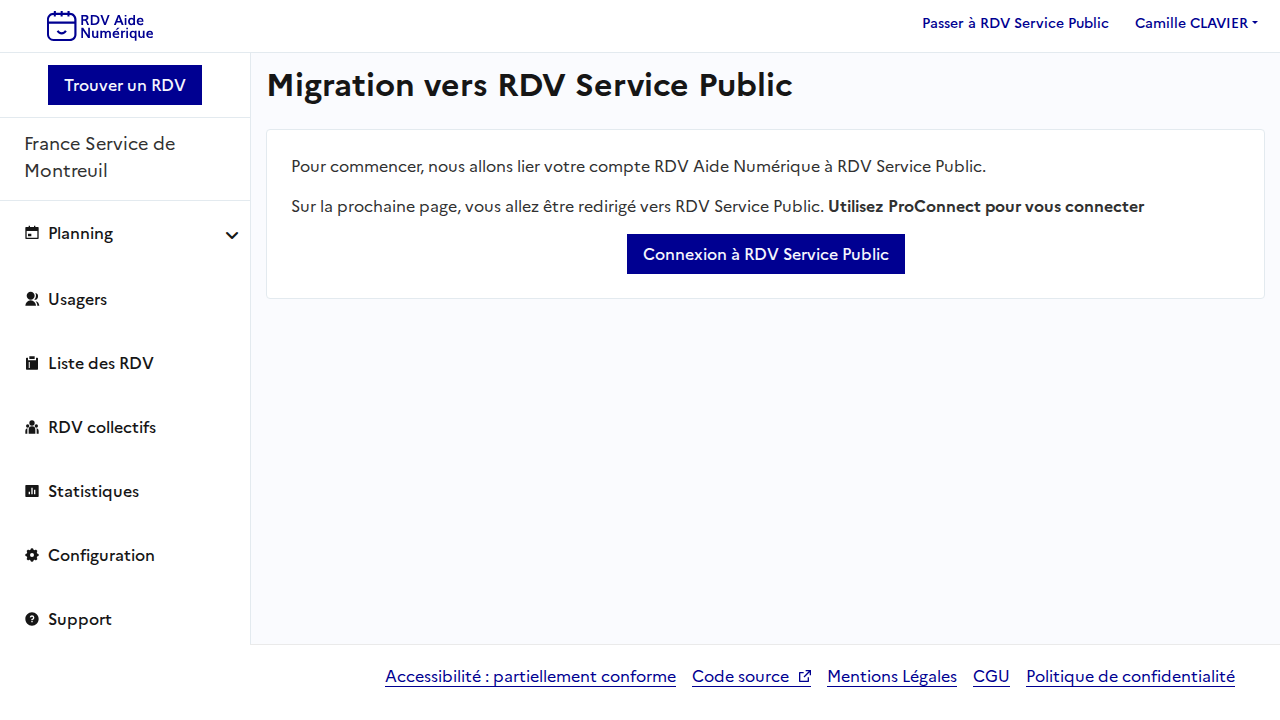
Task: Click the RDV Aide Numérique calendar logo
Action: (61, 26)
